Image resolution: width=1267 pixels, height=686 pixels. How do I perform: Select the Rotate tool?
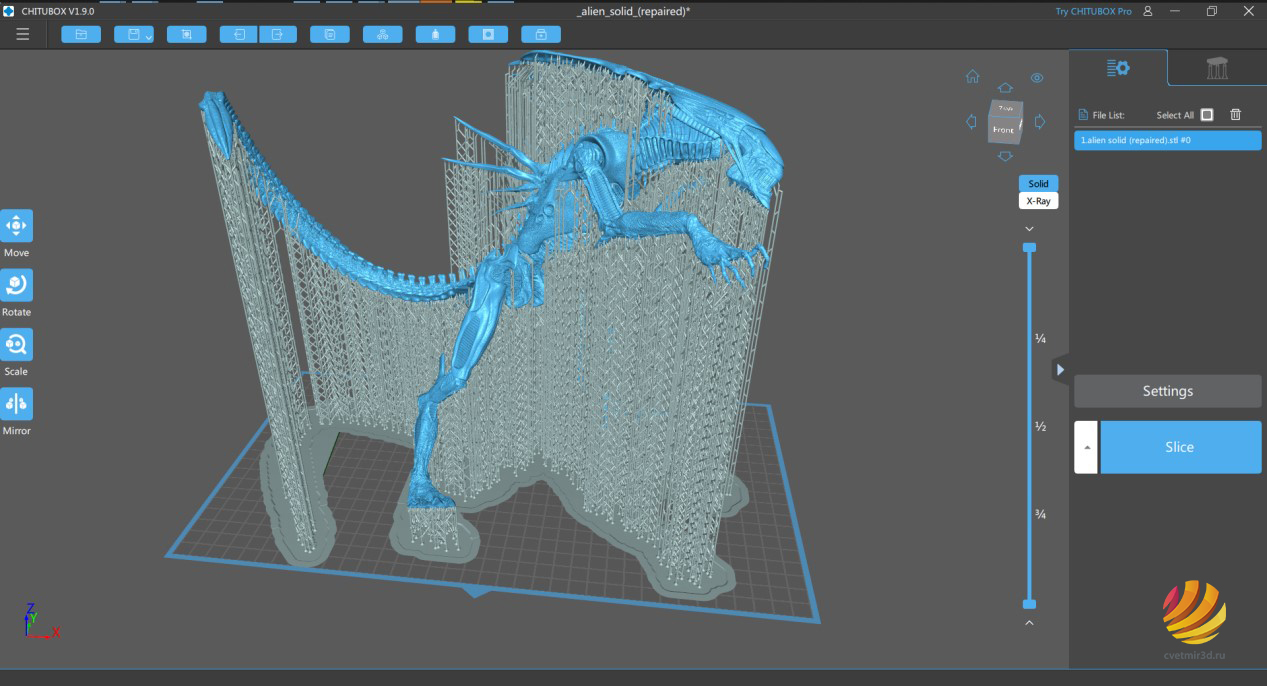pyautogui.click(x=16, y=285)
